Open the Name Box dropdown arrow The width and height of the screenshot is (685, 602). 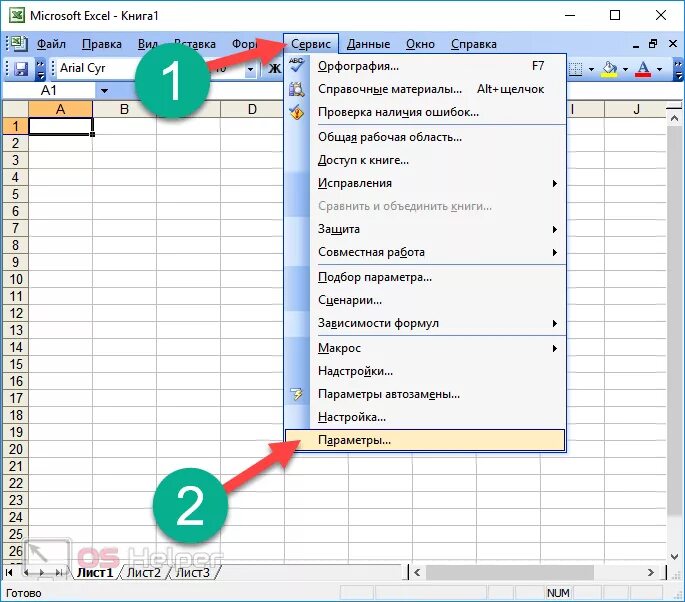(x=104, y=91)
